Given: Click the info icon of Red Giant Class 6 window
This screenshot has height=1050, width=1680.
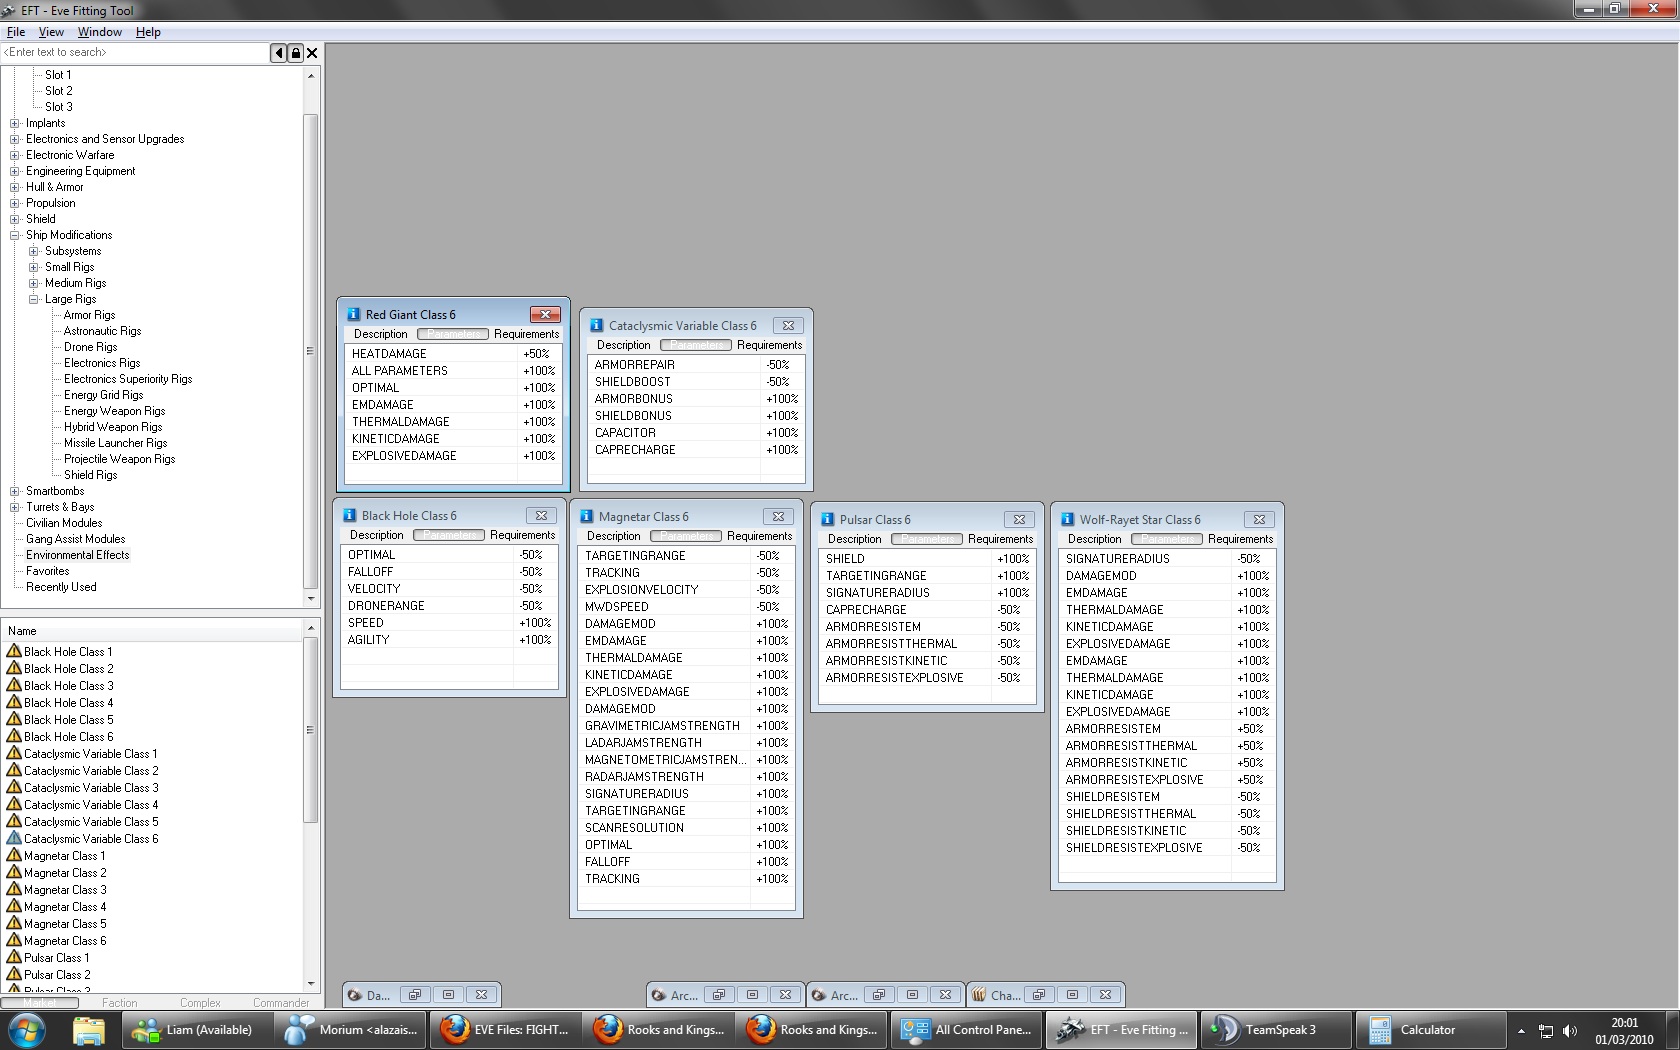Looking at the screenshot, I should pos(352,314).
